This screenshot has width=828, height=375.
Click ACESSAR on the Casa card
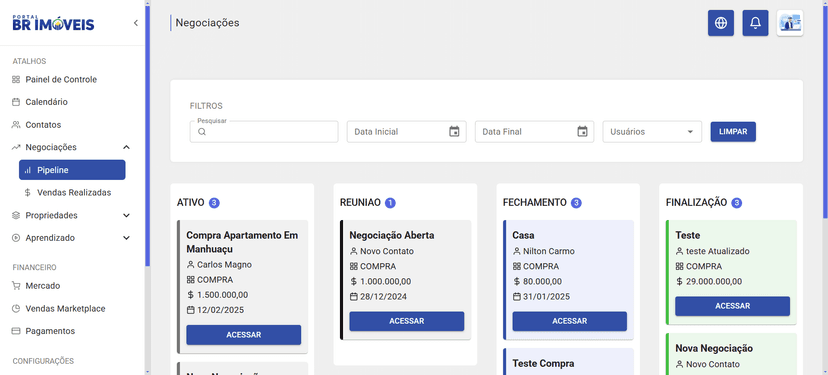click(x=569, y=321)
